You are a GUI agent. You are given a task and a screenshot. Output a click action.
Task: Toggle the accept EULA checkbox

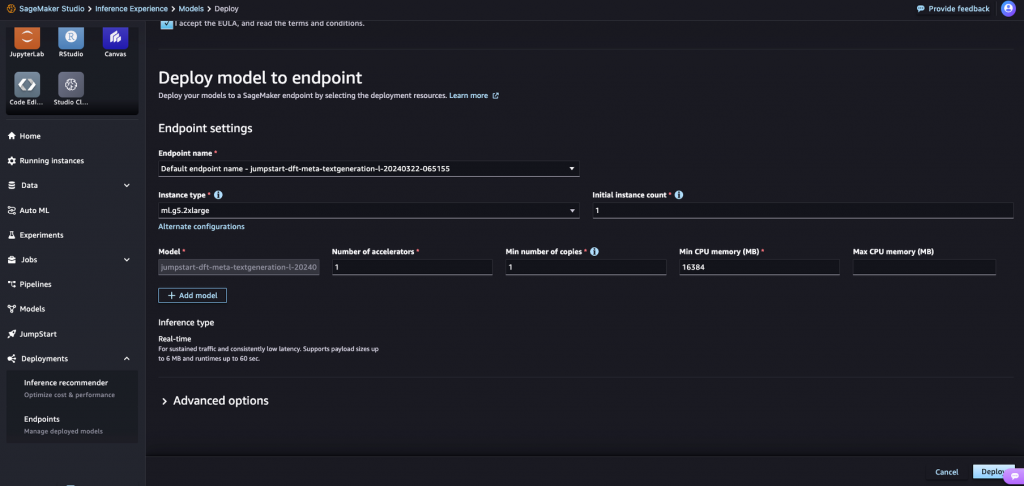point(167,24)
